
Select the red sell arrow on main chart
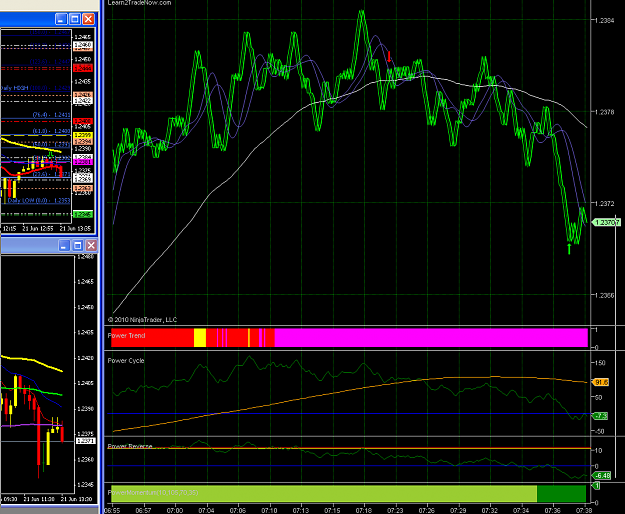point(389,56)
